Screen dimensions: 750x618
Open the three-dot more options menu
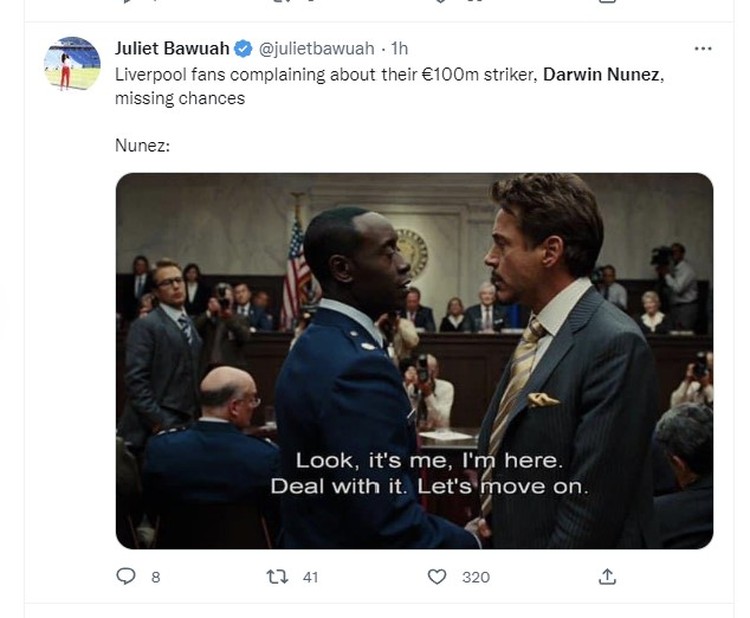click(x=703, y=48)
